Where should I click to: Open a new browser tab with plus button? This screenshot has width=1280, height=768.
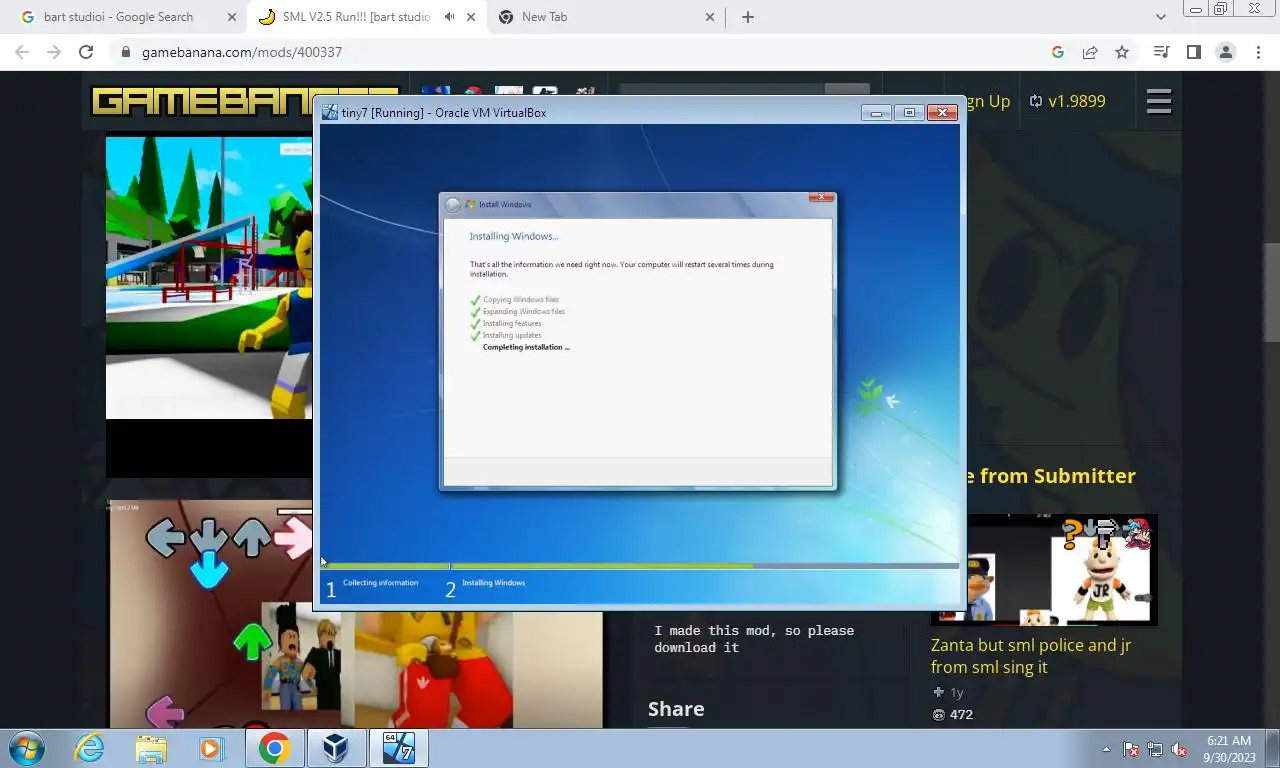pyautogui.click(x=747, y=17)
